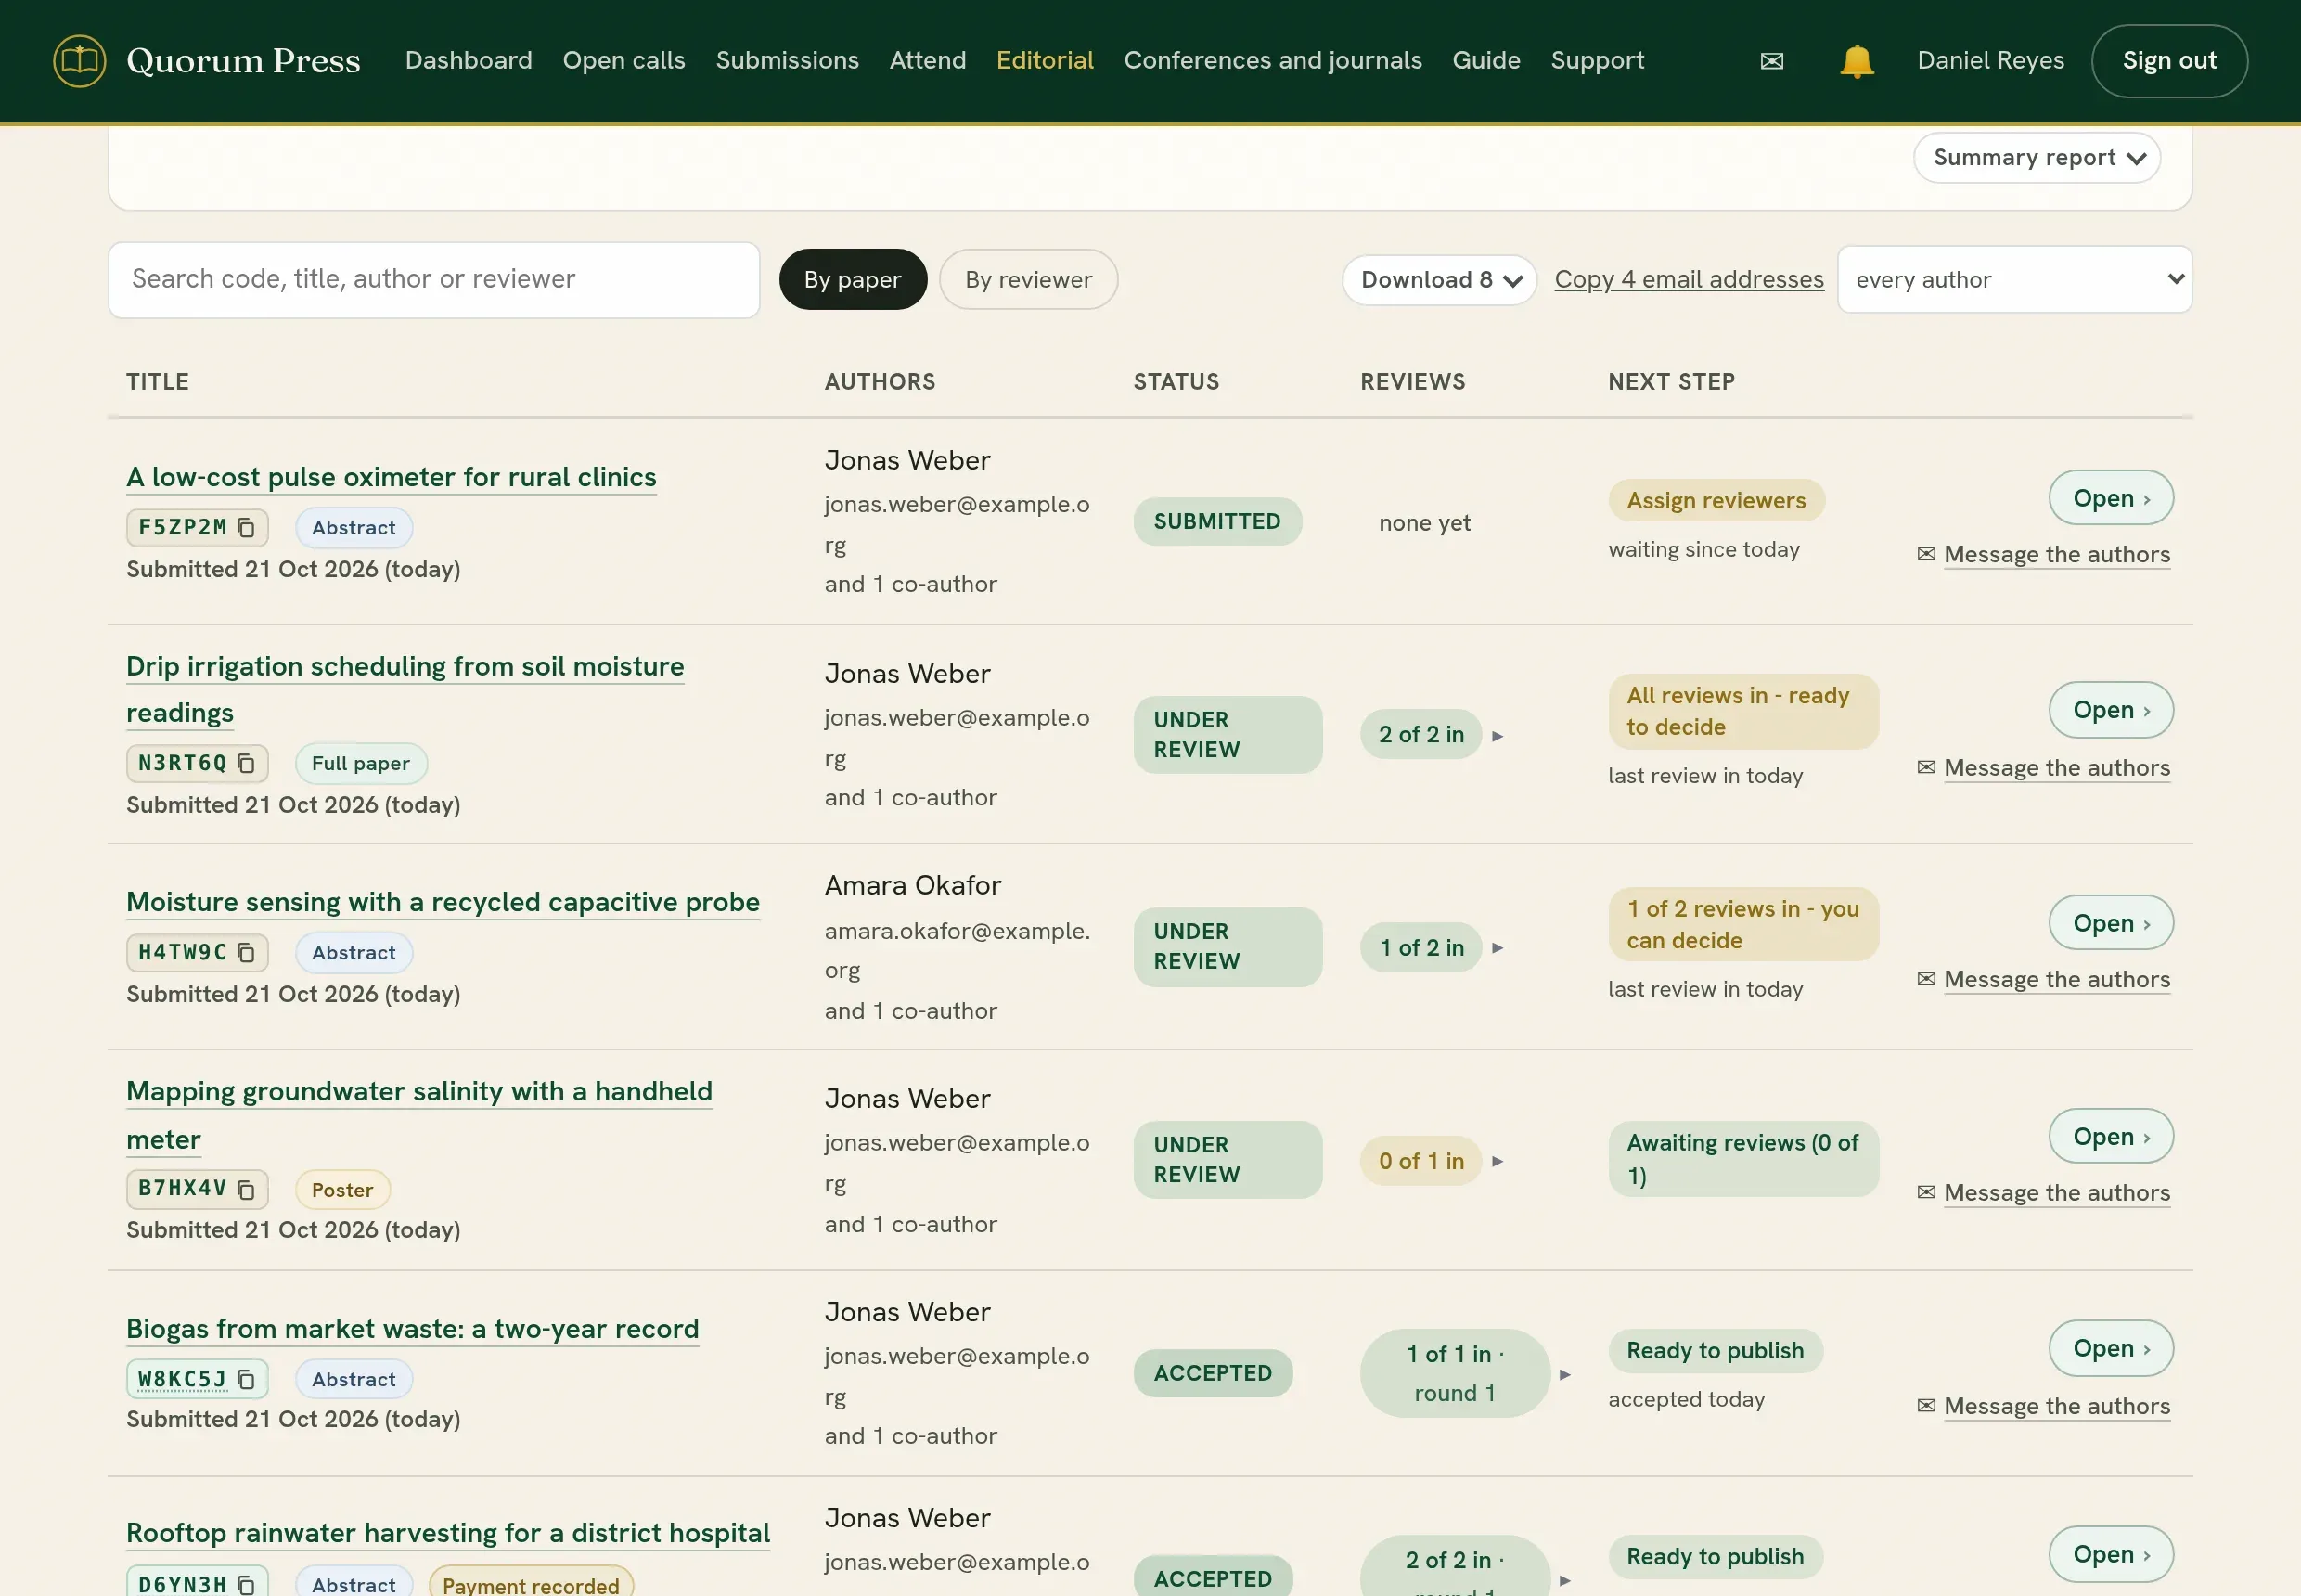The width and height of the screenshot is (2301, 1596).
Task: Open the Attend menu item
Action: [x=928, y=61]
